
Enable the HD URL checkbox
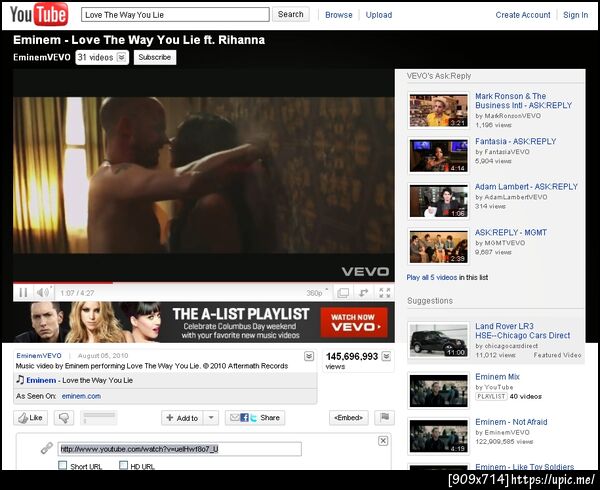point(123,465)
